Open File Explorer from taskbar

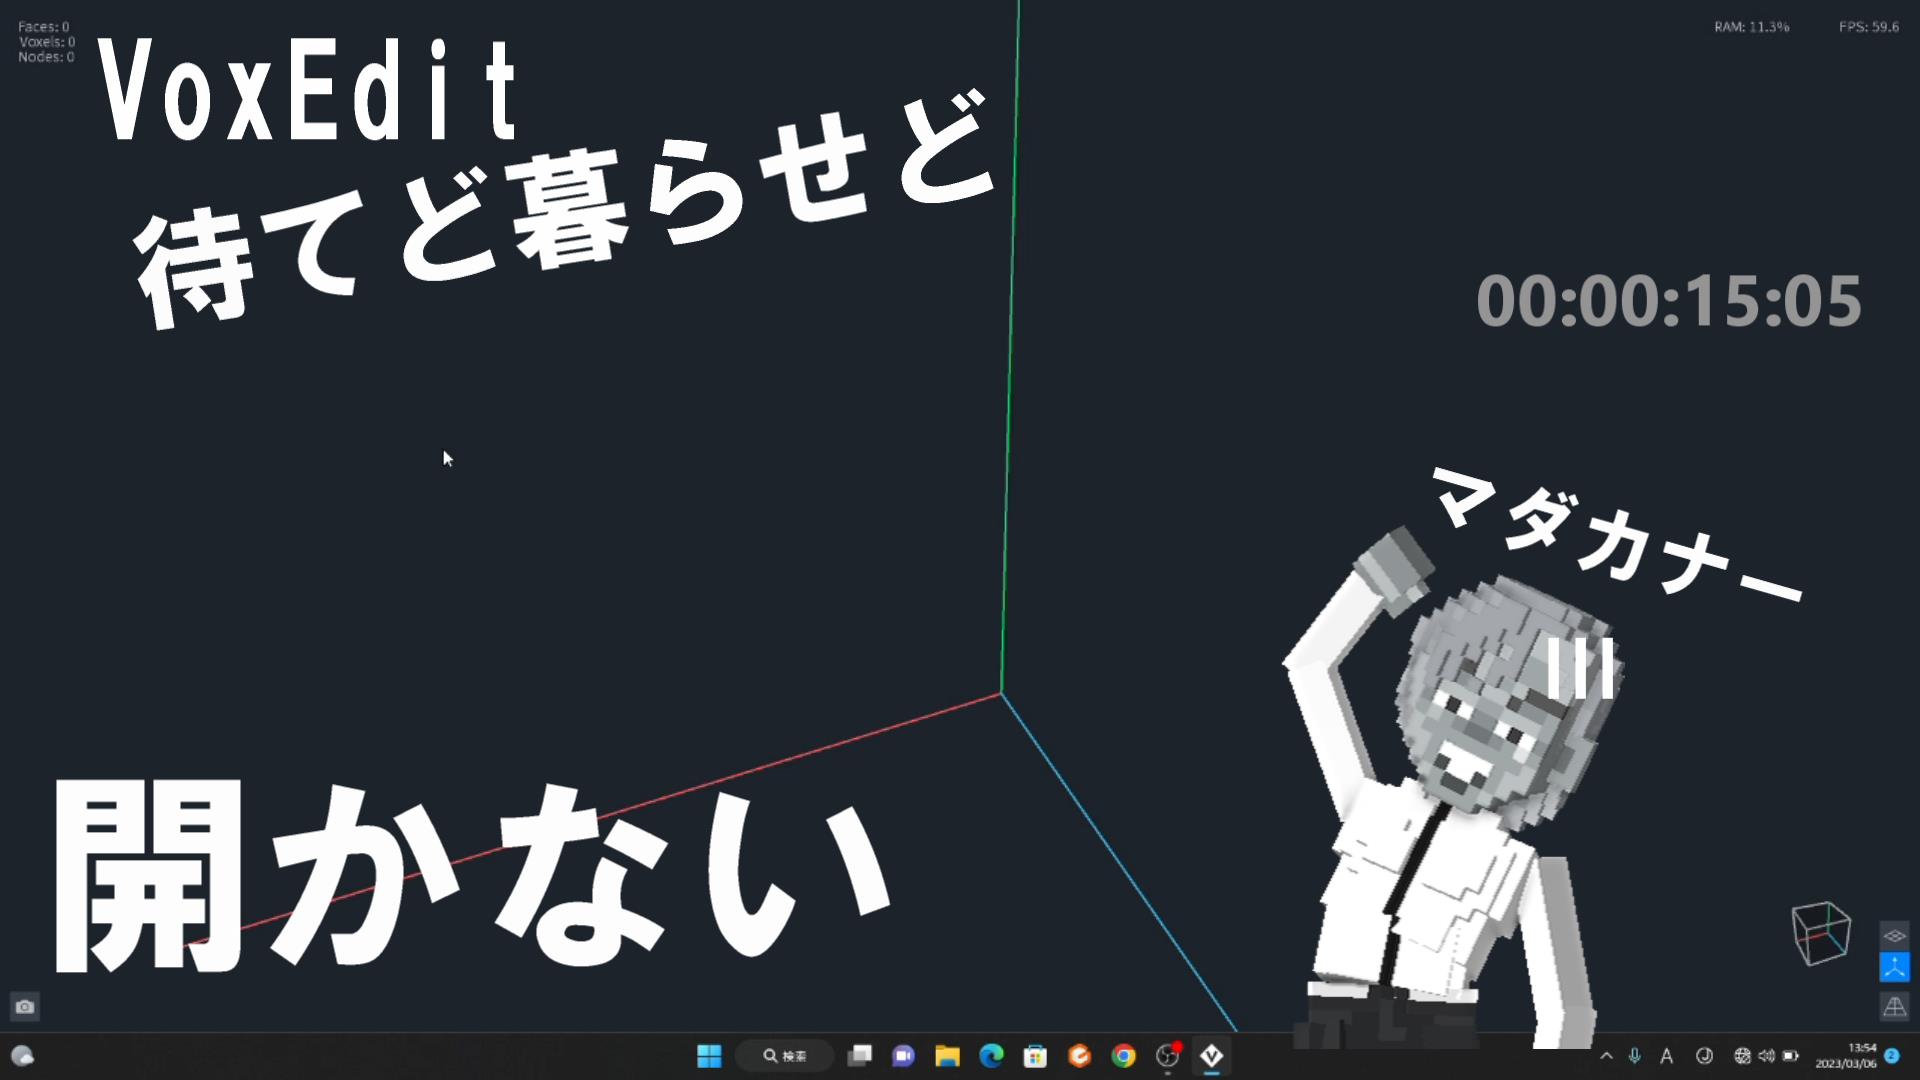947,1056
